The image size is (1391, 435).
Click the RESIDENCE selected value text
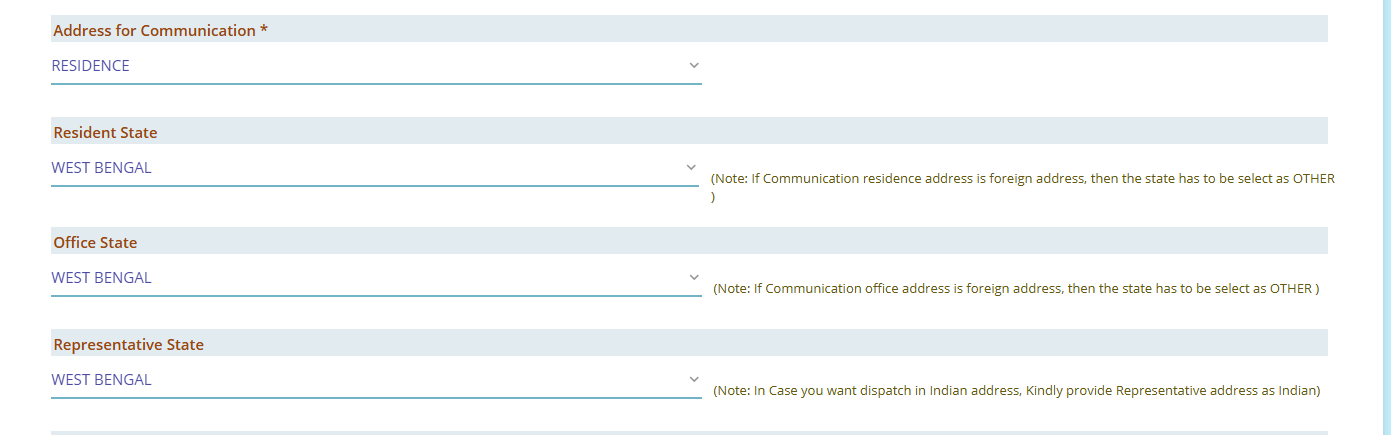tap(91, 66)
